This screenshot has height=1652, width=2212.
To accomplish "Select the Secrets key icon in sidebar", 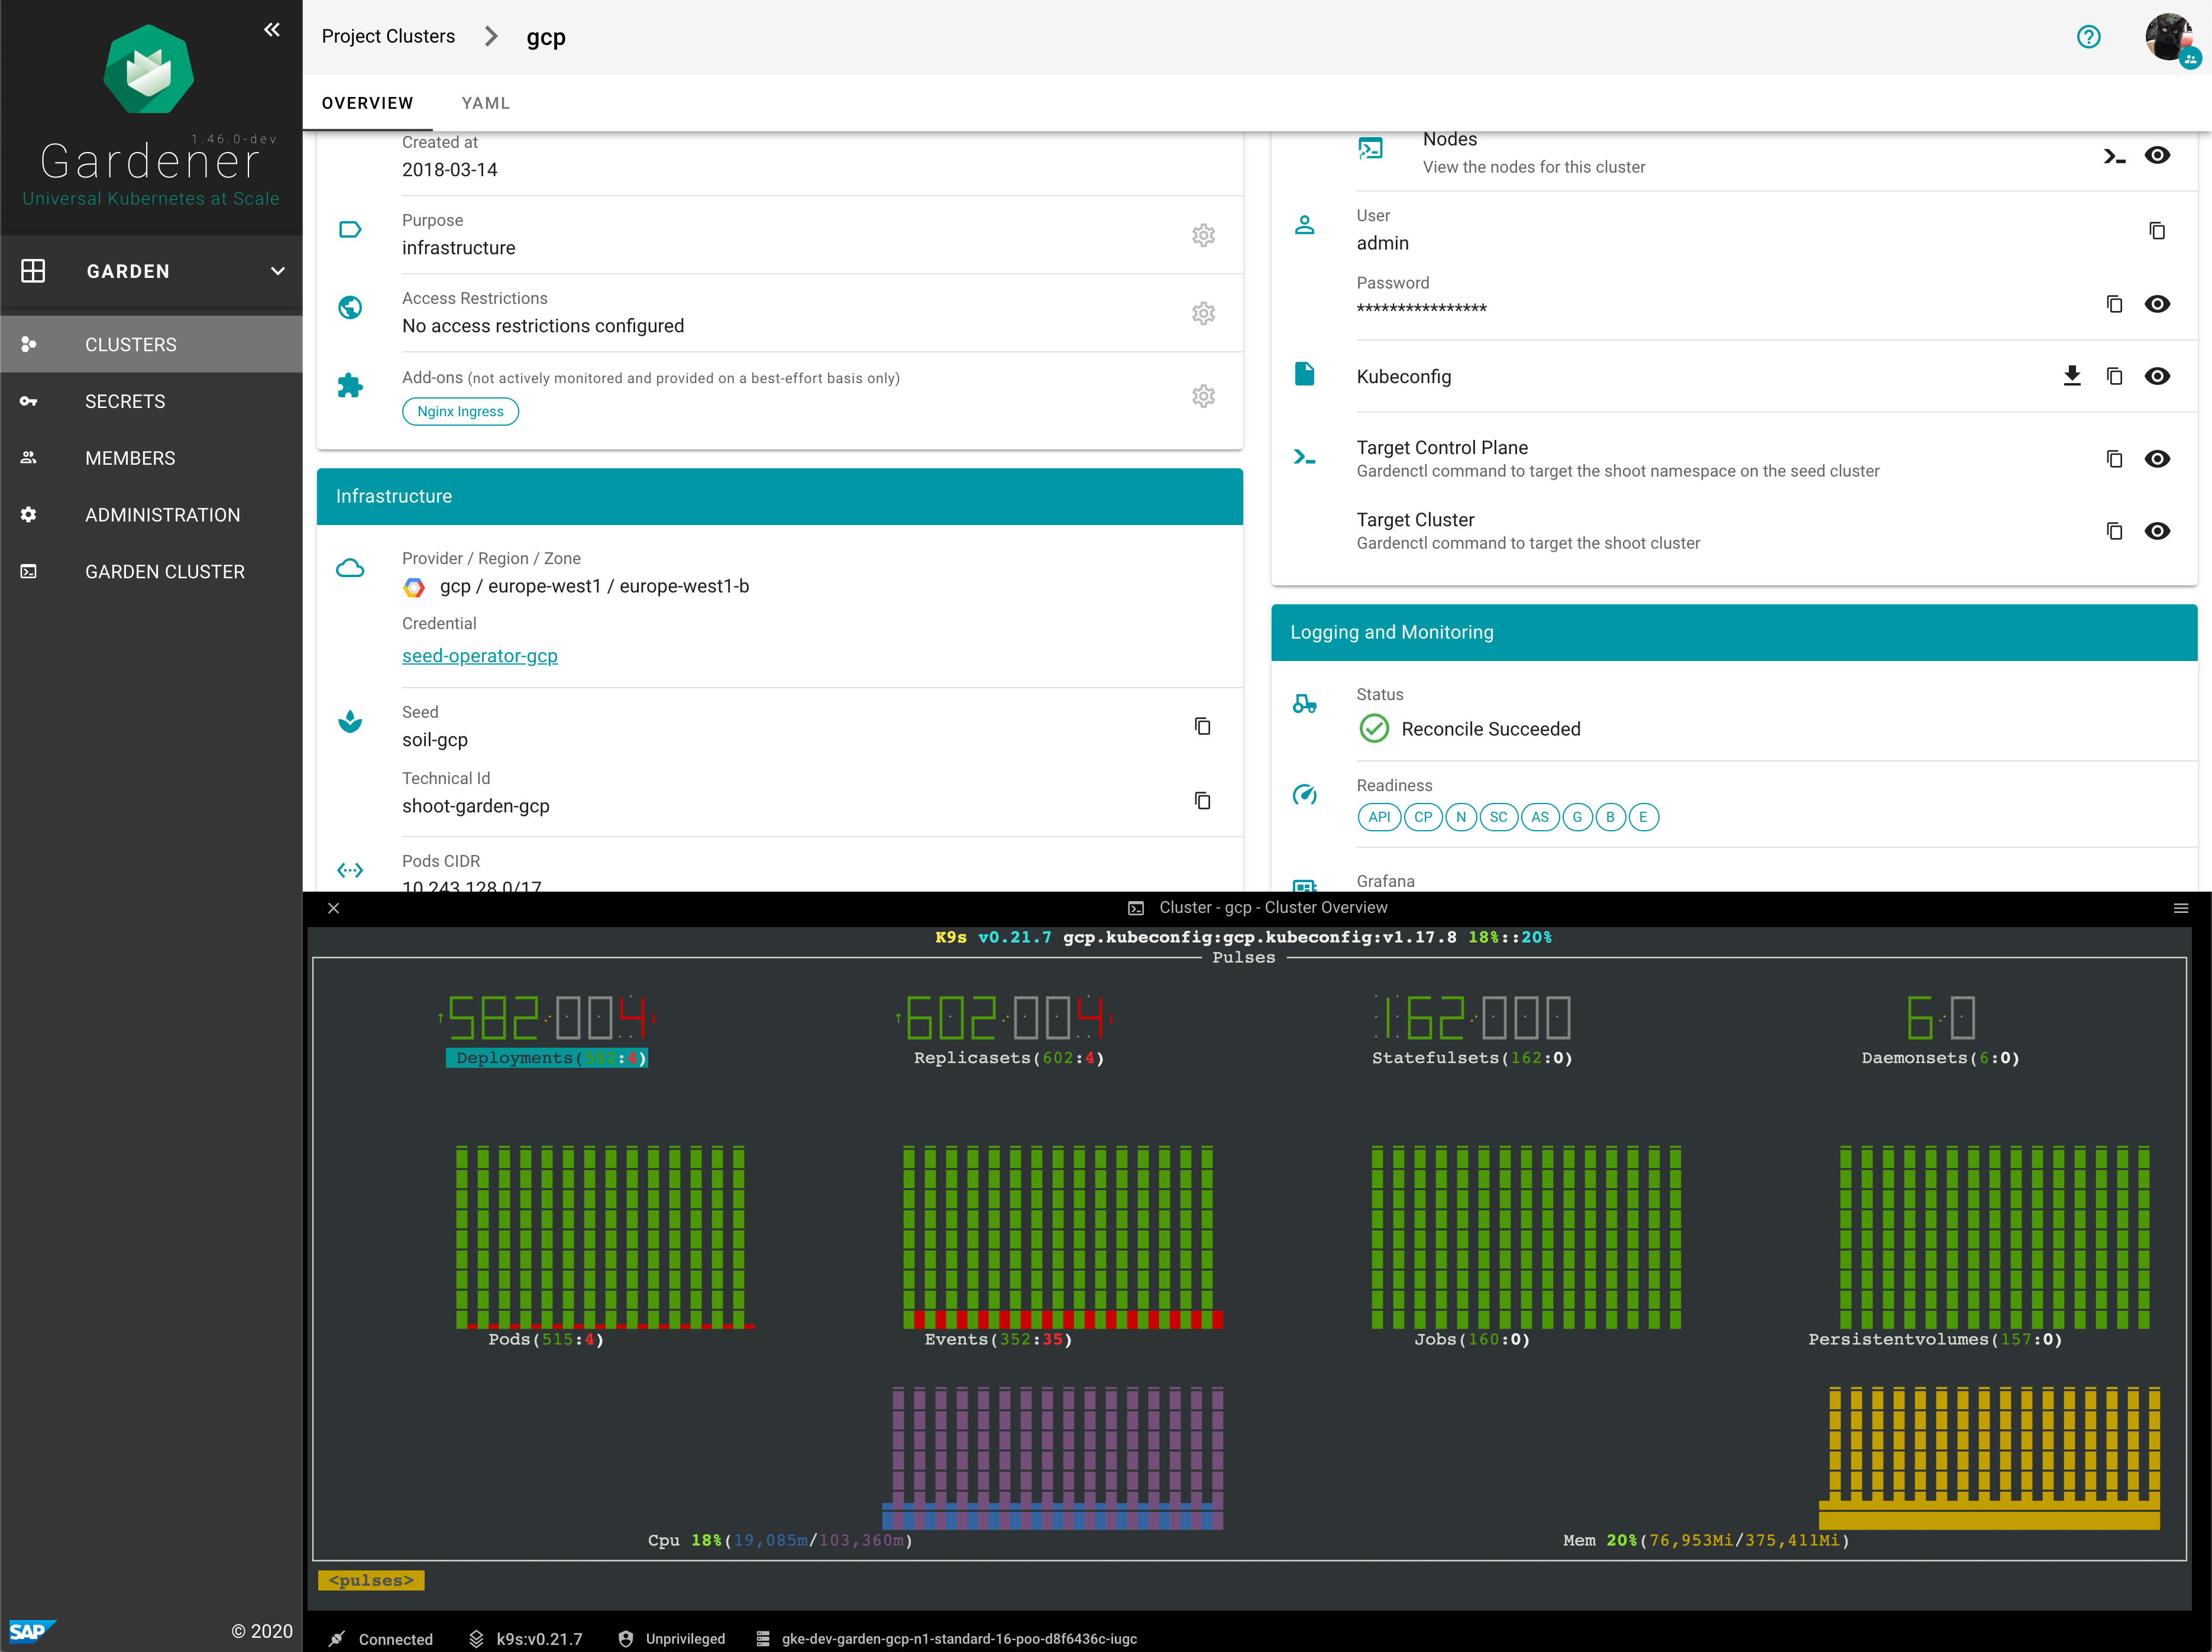I will 28,401.
